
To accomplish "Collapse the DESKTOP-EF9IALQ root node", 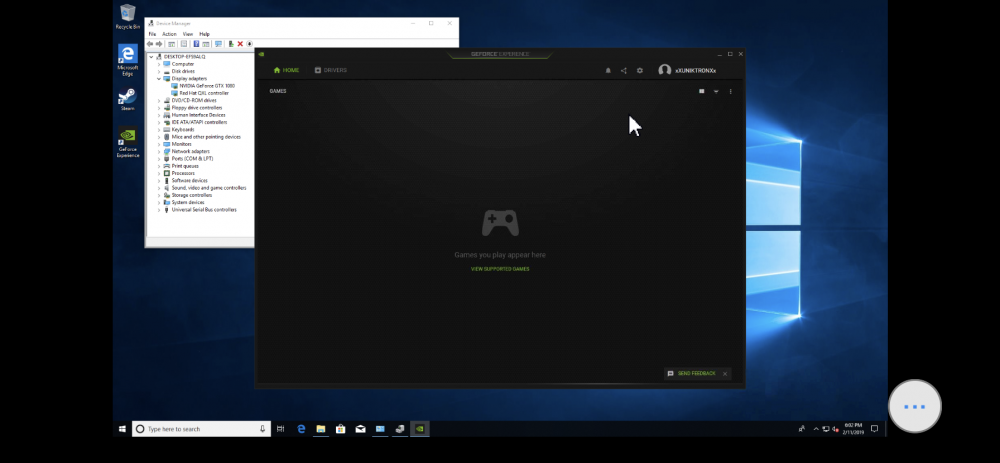I will pos(151,57).
